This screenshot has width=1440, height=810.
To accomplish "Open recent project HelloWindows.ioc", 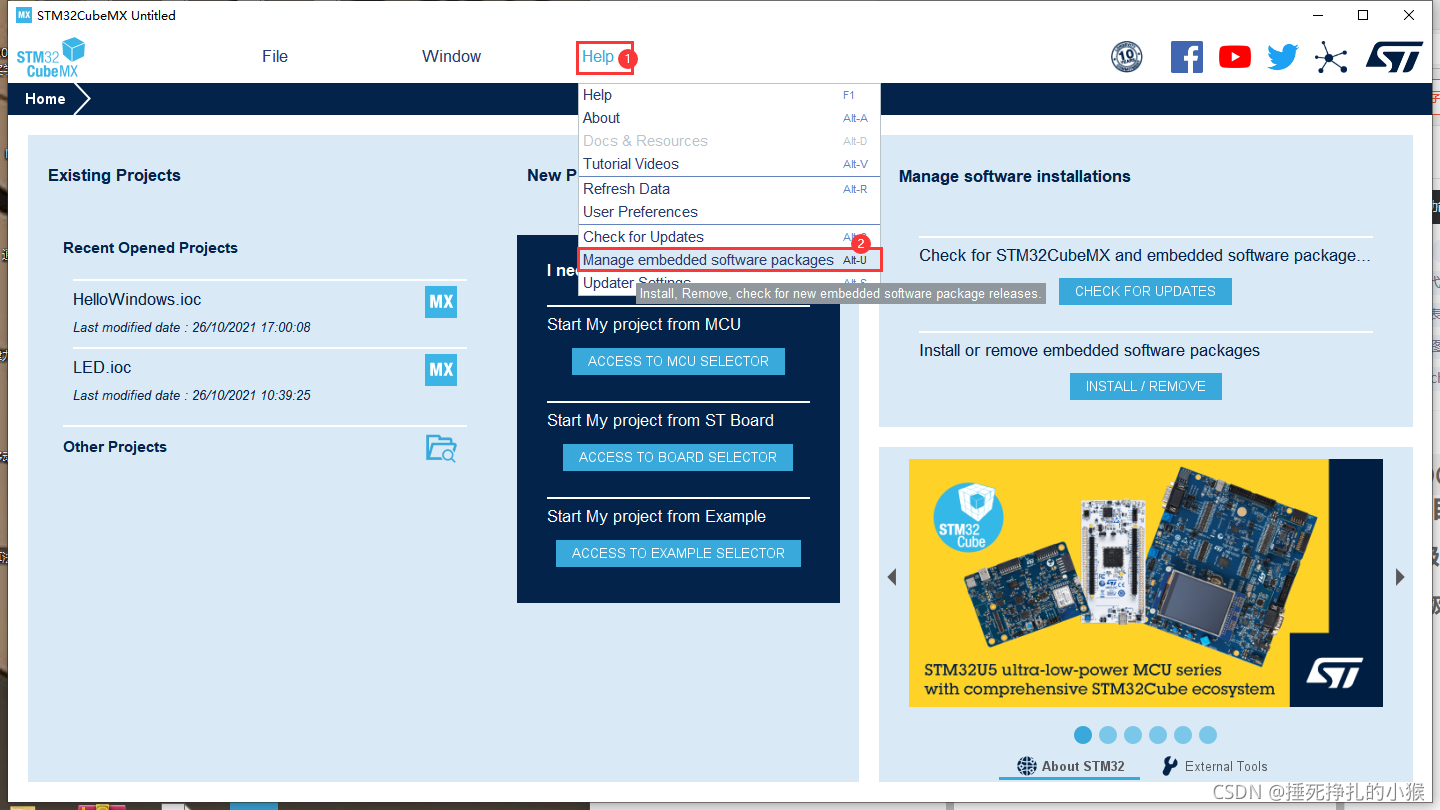I will 137,299.
